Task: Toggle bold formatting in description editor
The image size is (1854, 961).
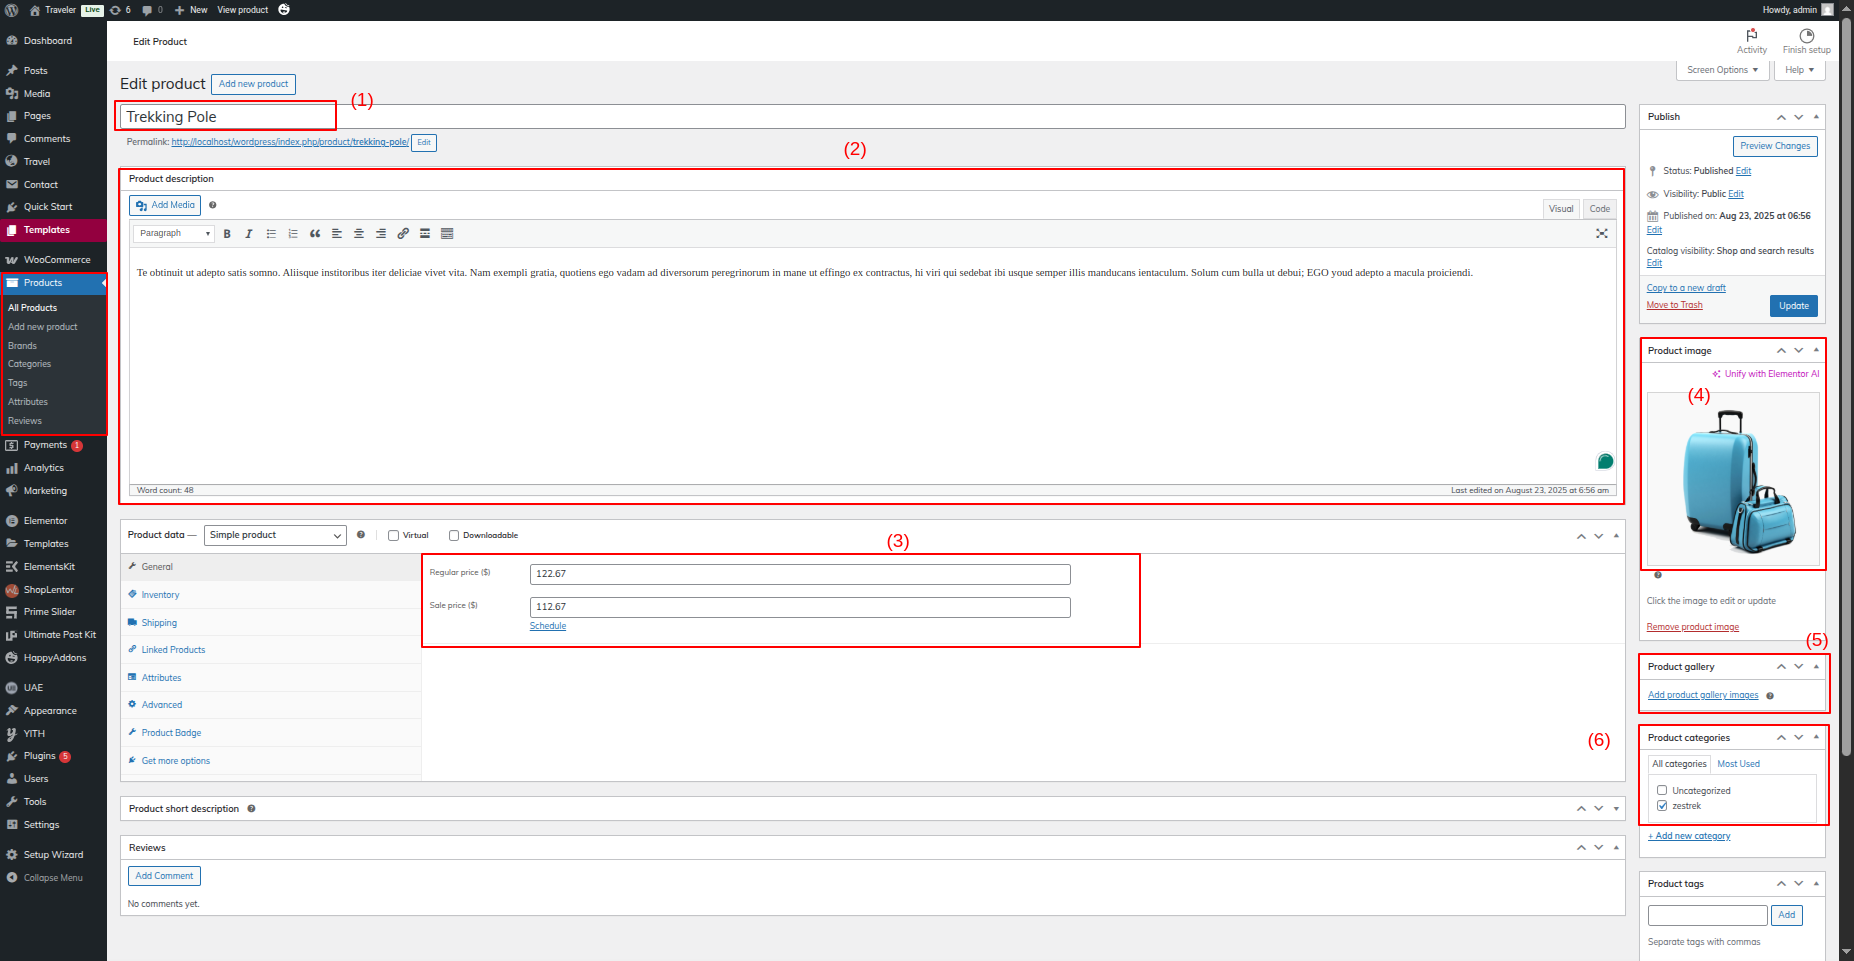Action: (x=227, y=234)
